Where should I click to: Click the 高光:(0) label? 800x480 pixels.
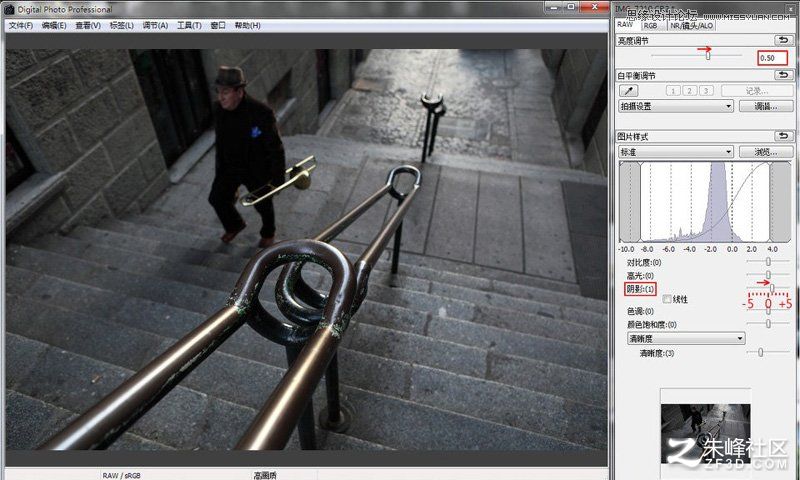point(640,275)
